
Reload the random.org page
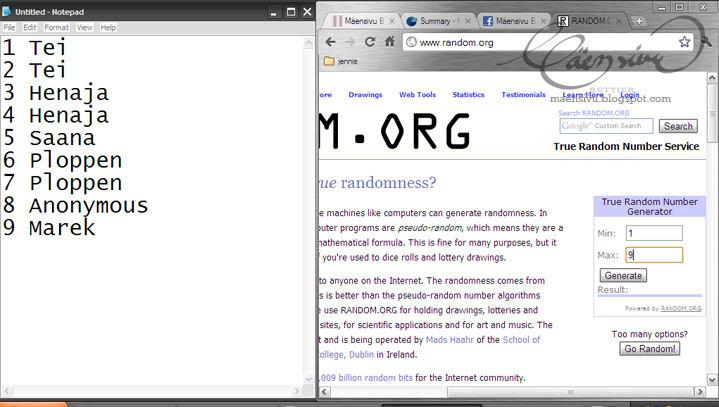[370, 42]
